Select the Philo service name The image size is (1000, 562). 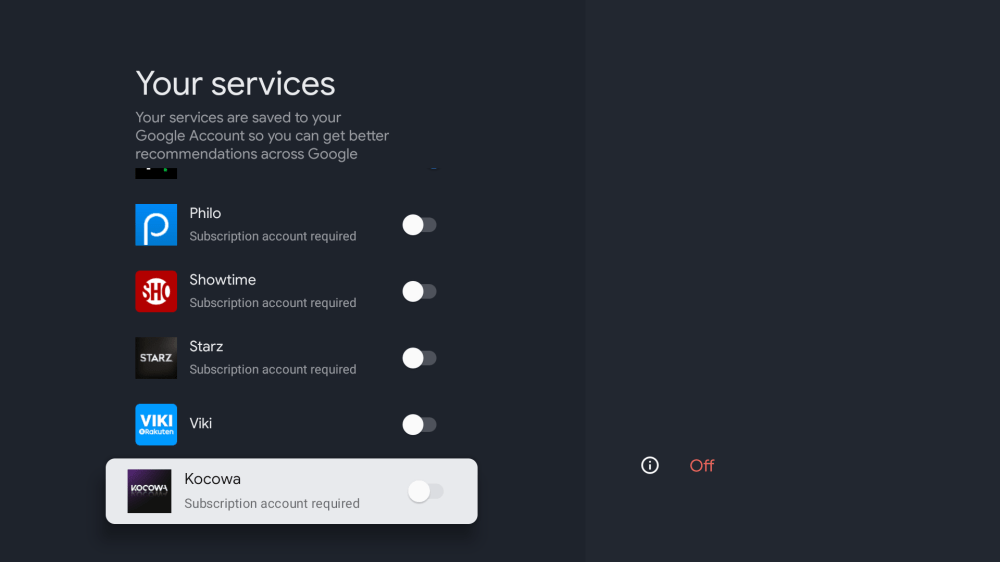(205, 213)
